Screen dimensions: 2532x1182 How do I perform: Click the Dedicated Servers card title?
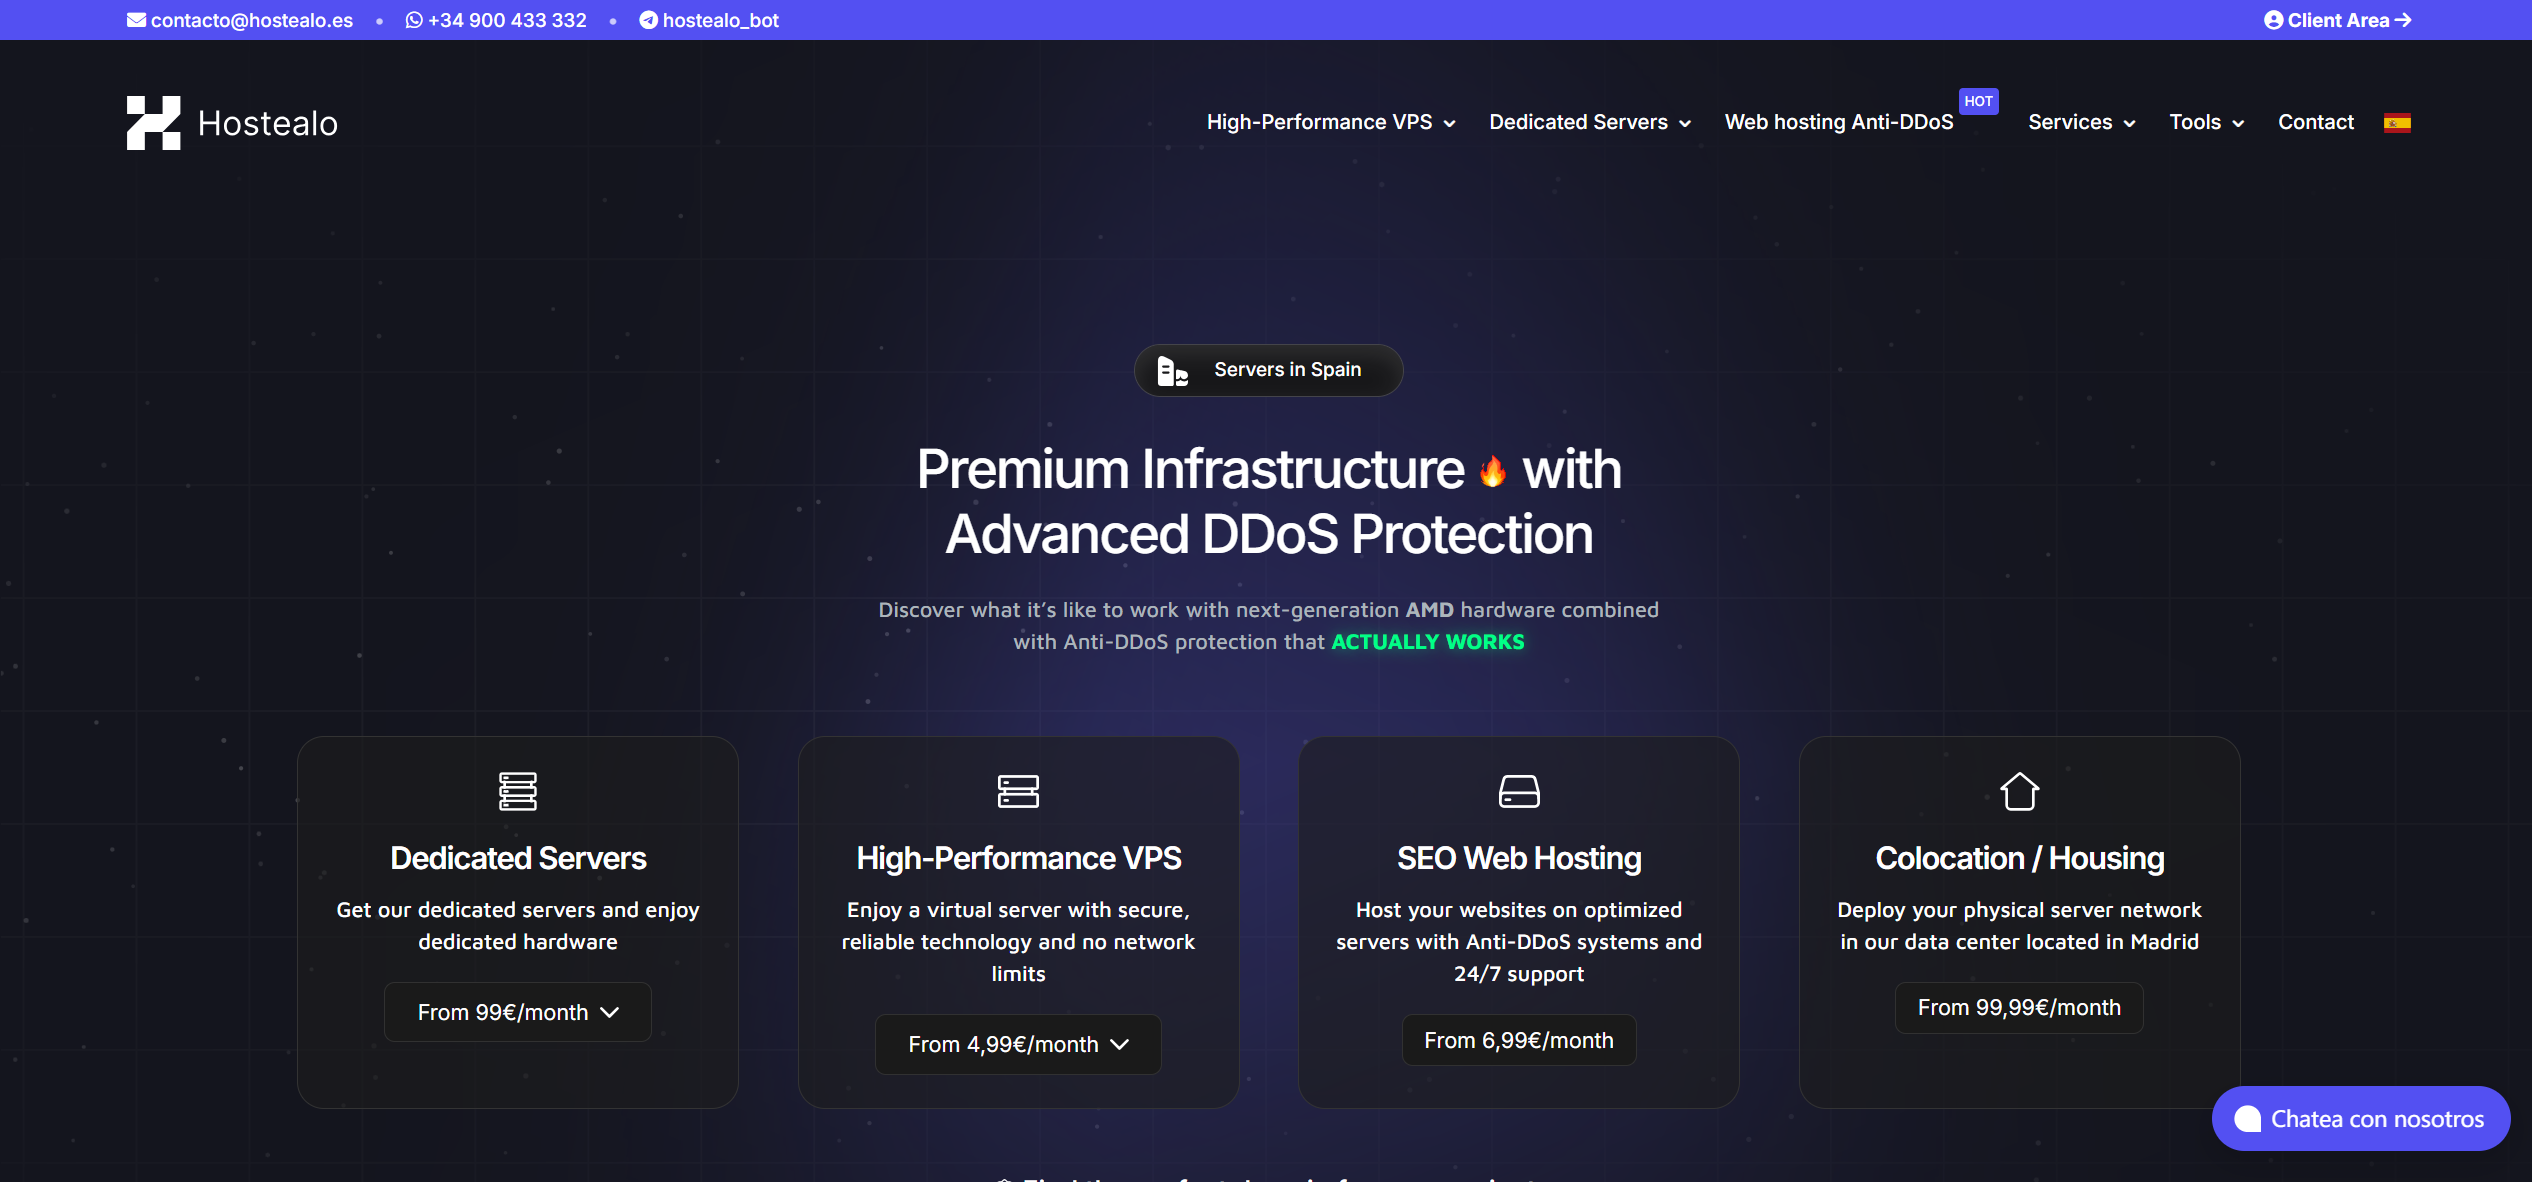518,858
